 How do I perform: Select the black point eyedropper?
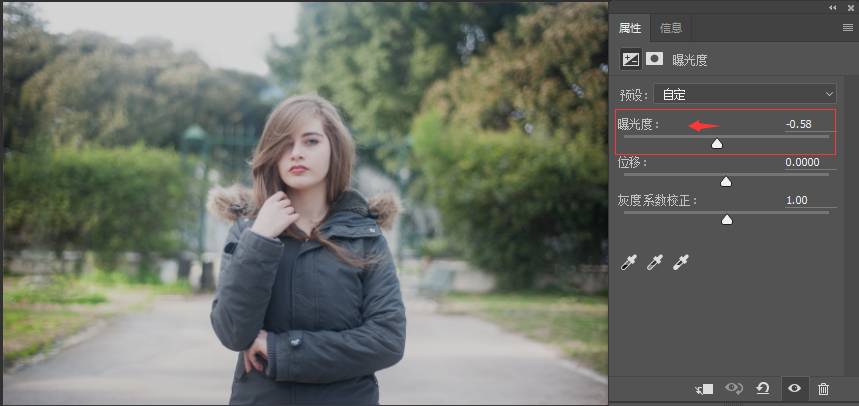tap(628, 262)
